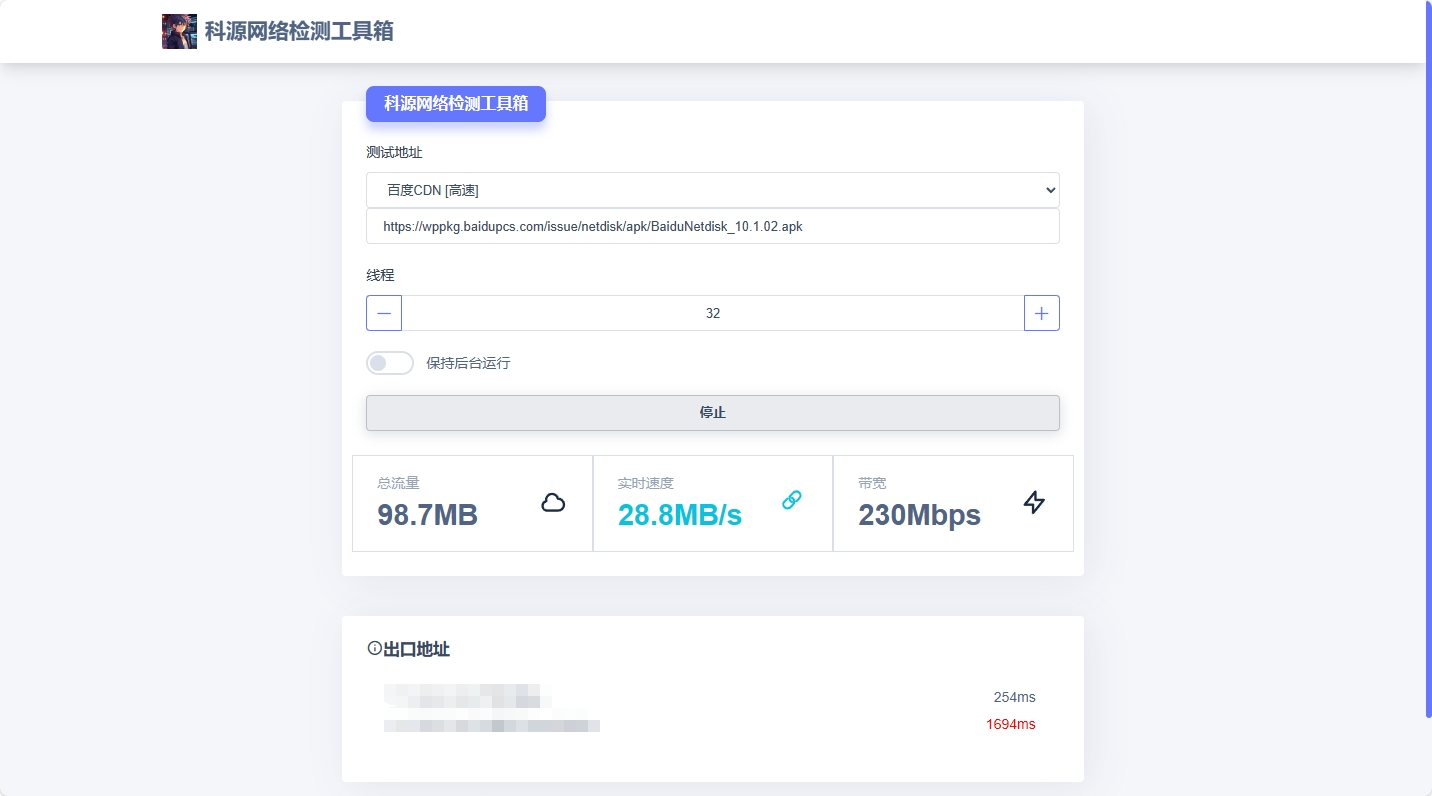The width and height of the screenshot is (1432, 796).
Task: Click the 254ms latency value
Action: coord(1015,697)
